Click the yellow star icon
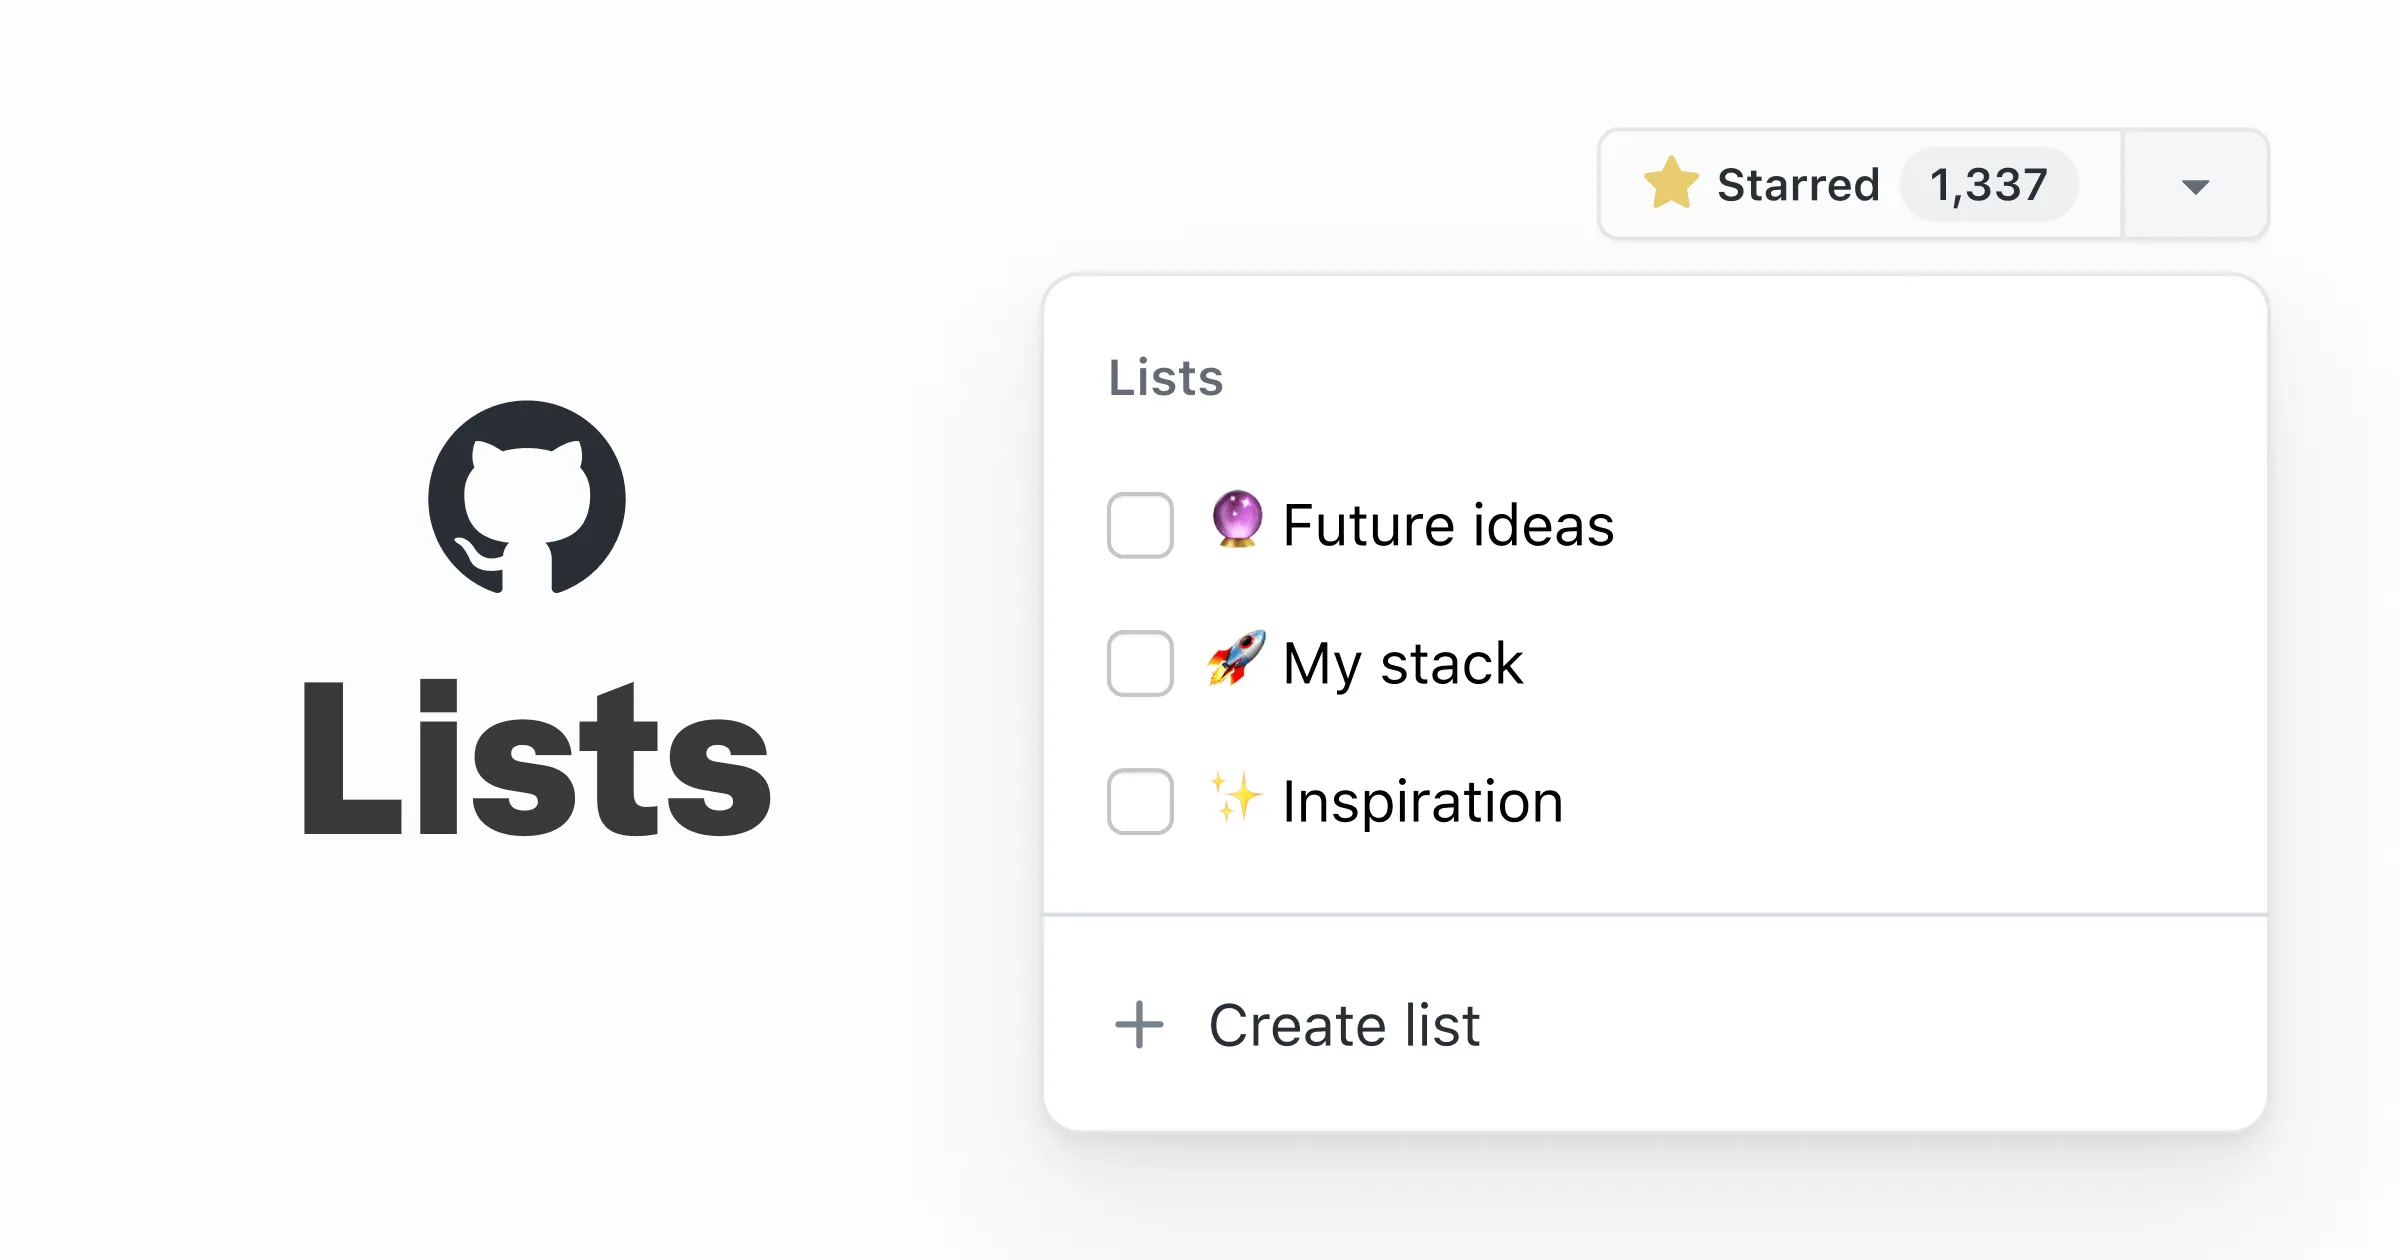The image size is (2400, 1260). [1671, 184]
